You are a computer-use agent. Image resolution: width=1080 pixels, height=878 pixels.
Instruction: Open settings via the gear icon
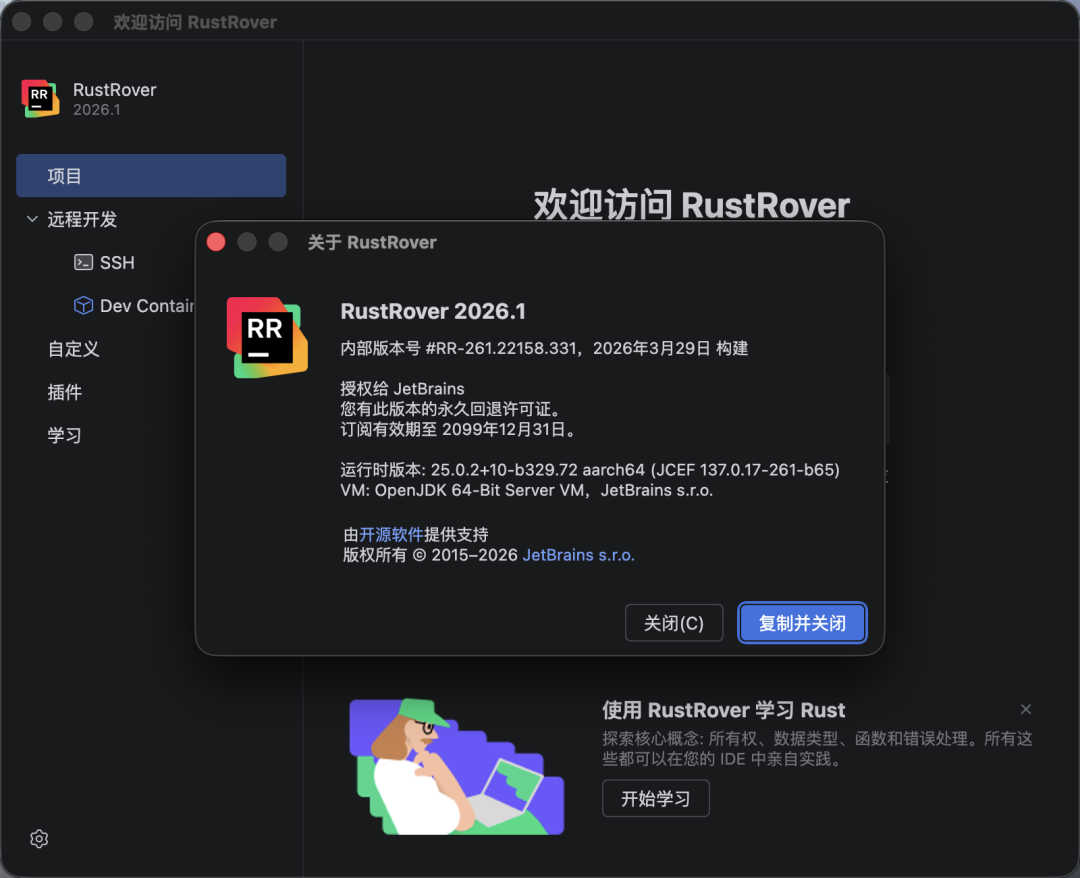39,838
